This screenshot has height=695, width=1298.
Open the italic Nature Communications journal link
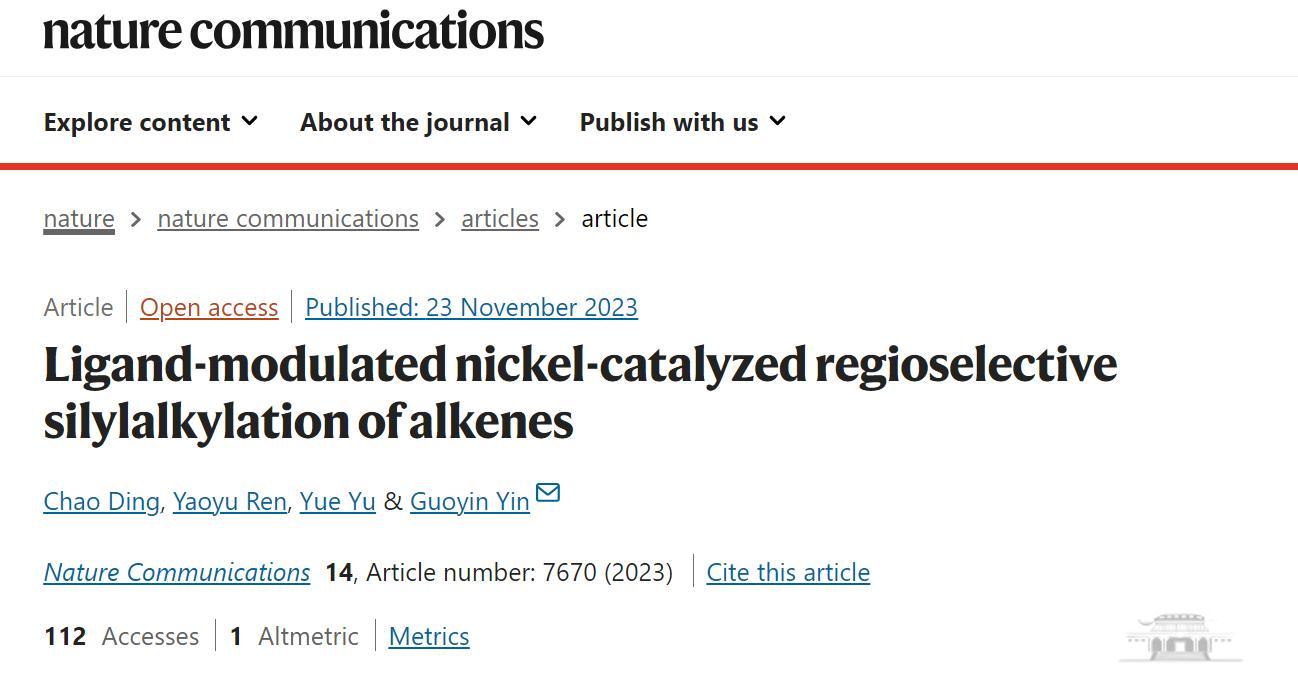(x=177, y=572)
